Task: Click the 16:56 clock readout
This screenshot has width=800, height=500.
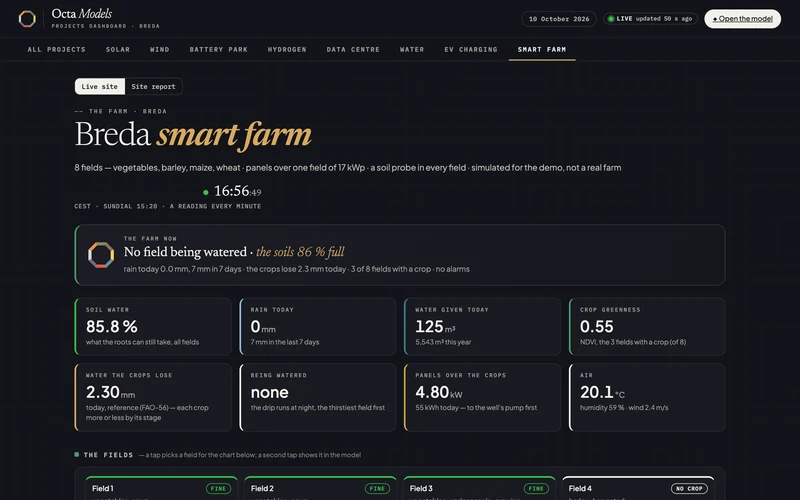Action: [x=238, y=191]
